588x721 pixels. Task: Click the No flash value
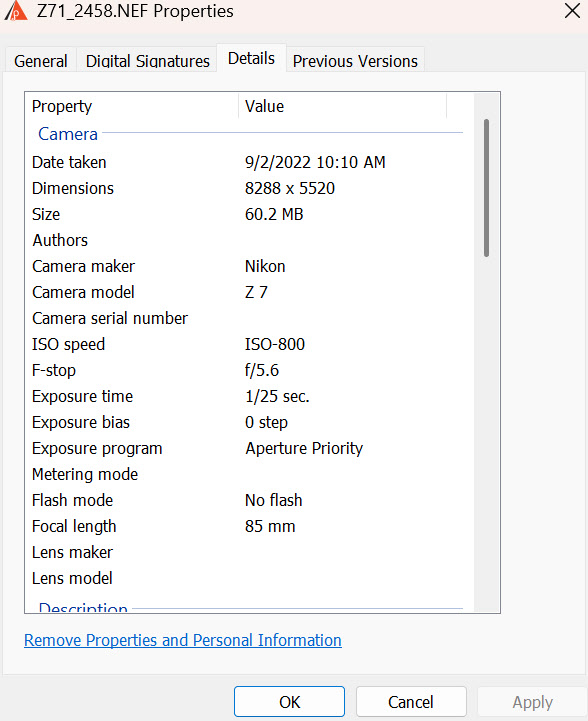274,500
